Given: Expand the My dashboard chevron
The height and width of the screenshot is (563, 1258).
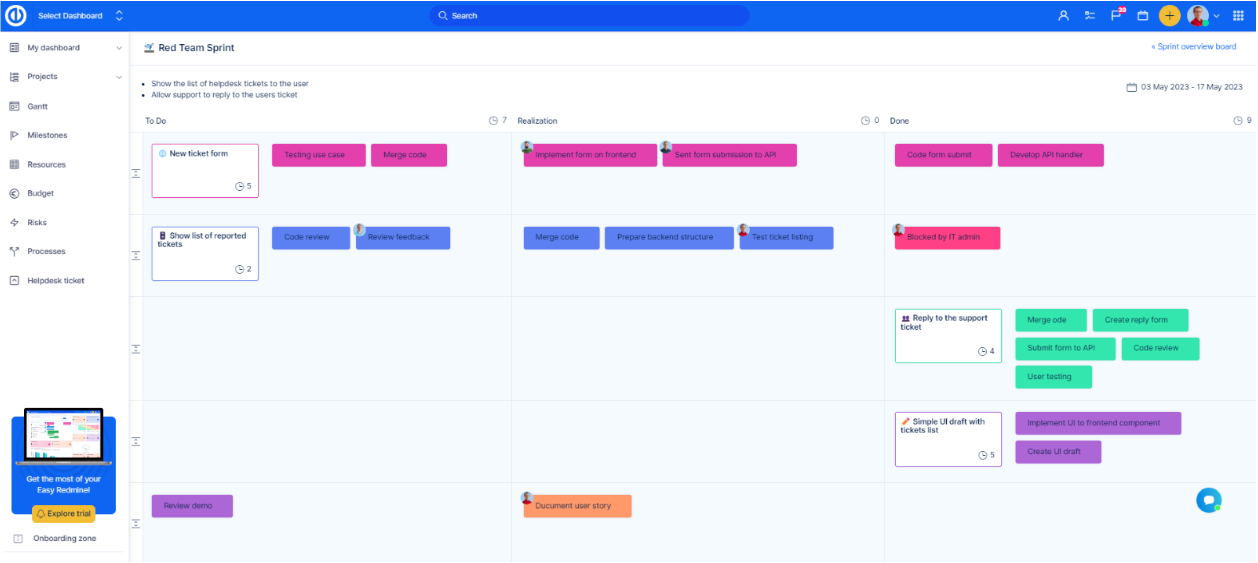Looking at the screenshot, I should (119, 48).
